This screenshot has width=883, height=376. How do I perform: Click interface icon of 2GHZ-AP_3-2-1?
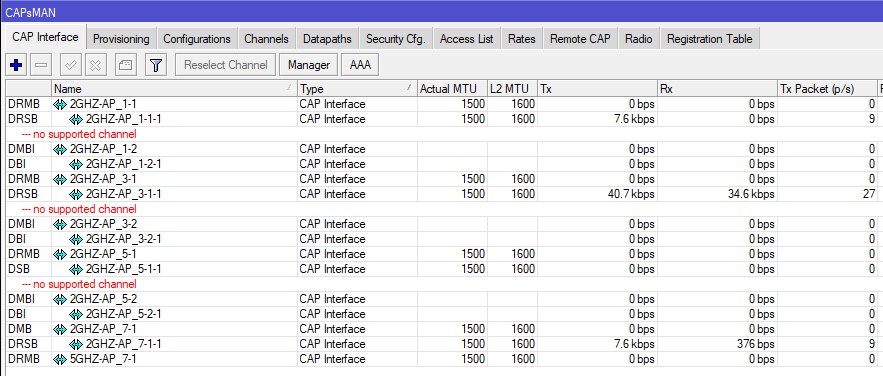pyautogui.click(x=76, y=239)
